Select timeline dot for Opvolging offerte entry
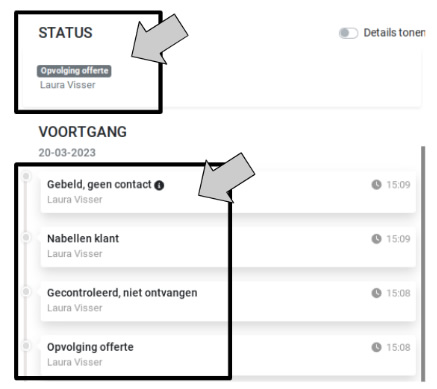Screen dimensions: 437x389 point(26,346)
